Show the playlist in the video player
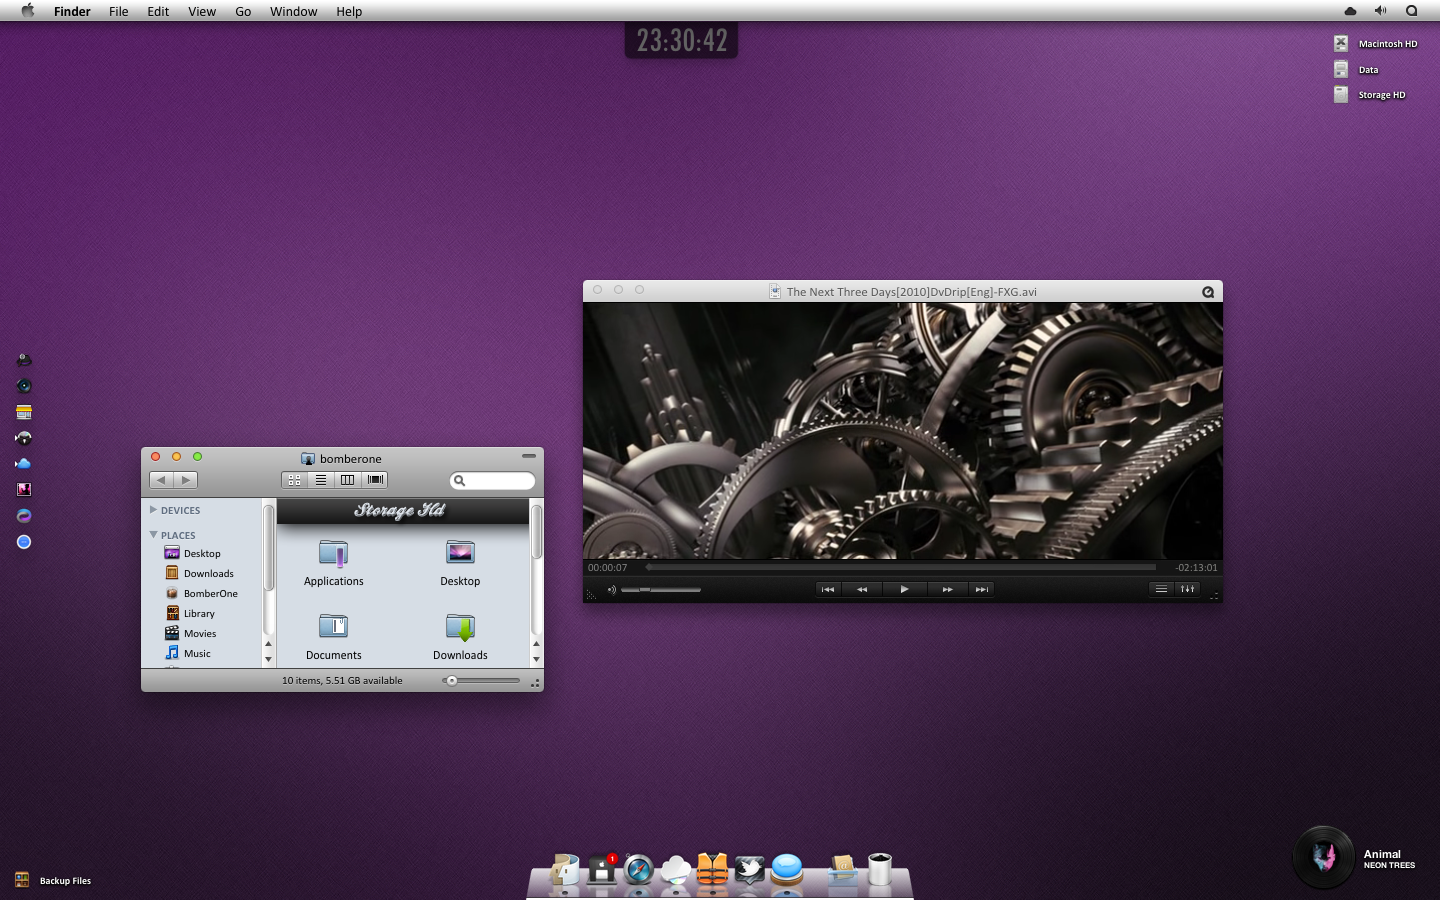Viewport: 1440px width, 900px height. coord(1161,589)
